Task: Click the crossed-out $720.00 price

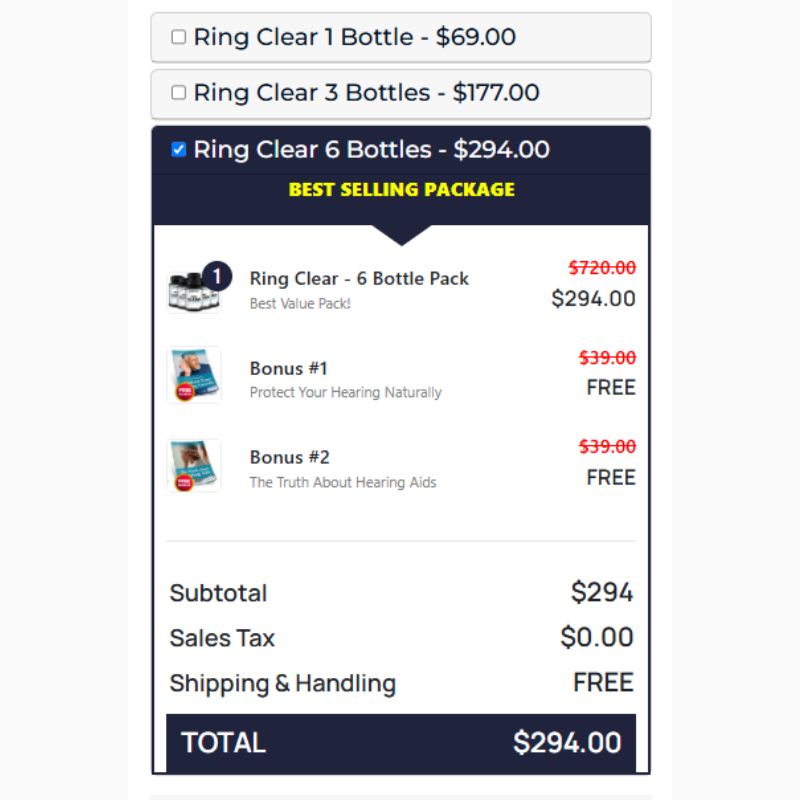Action: point(603,267)
